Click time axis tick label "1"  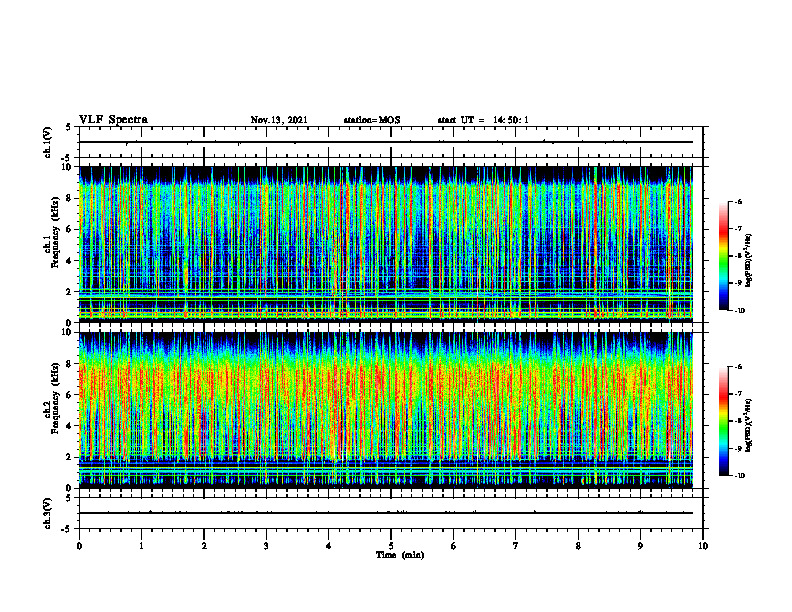coord(141,546)
